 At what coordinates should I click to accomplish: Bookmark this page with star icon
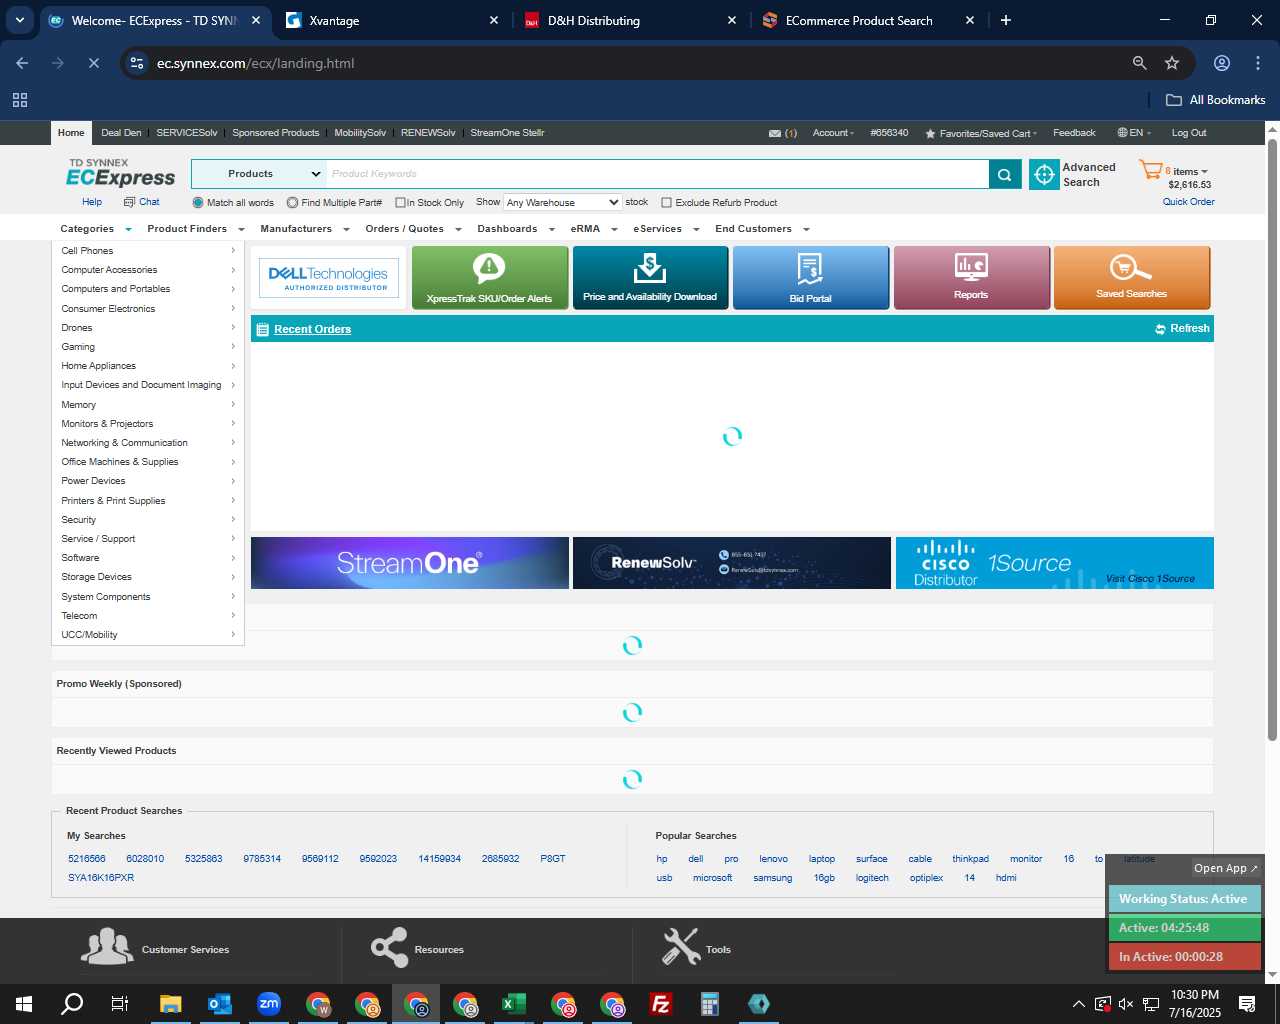pos(1172,63)
